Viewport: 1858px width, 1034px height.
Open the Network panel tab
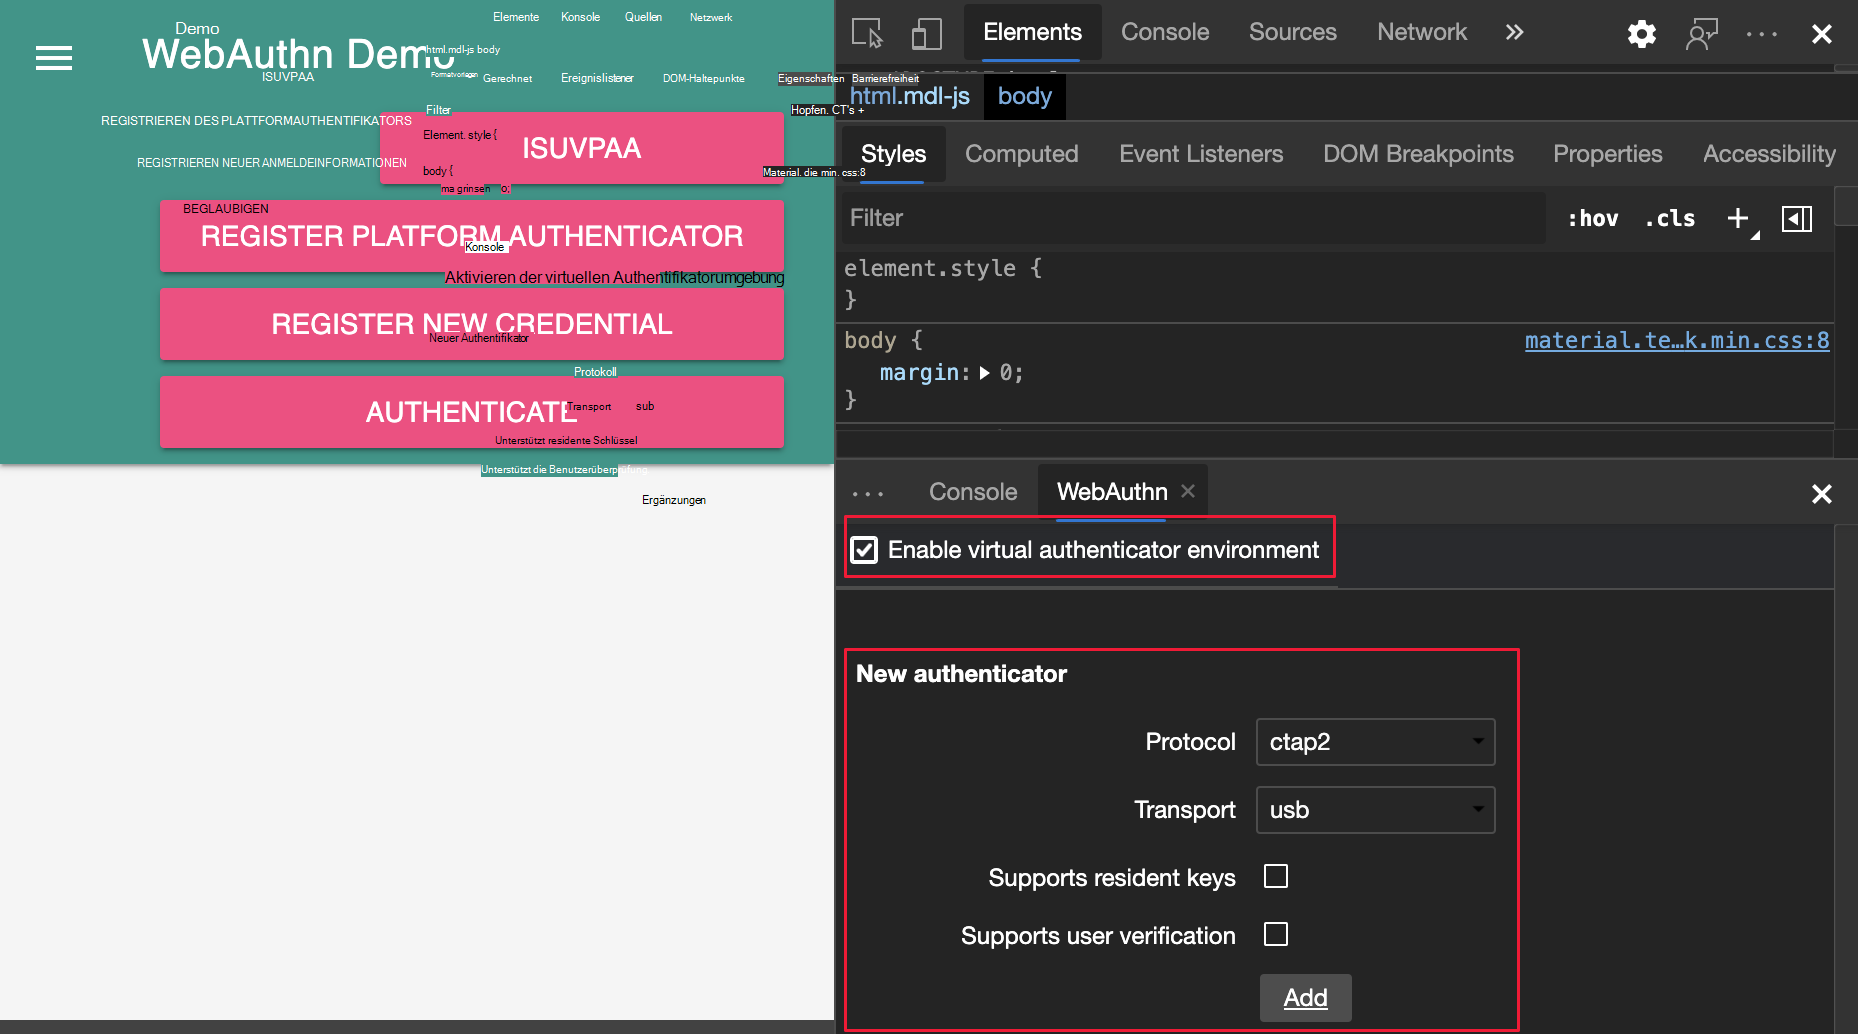(1421, 32)
